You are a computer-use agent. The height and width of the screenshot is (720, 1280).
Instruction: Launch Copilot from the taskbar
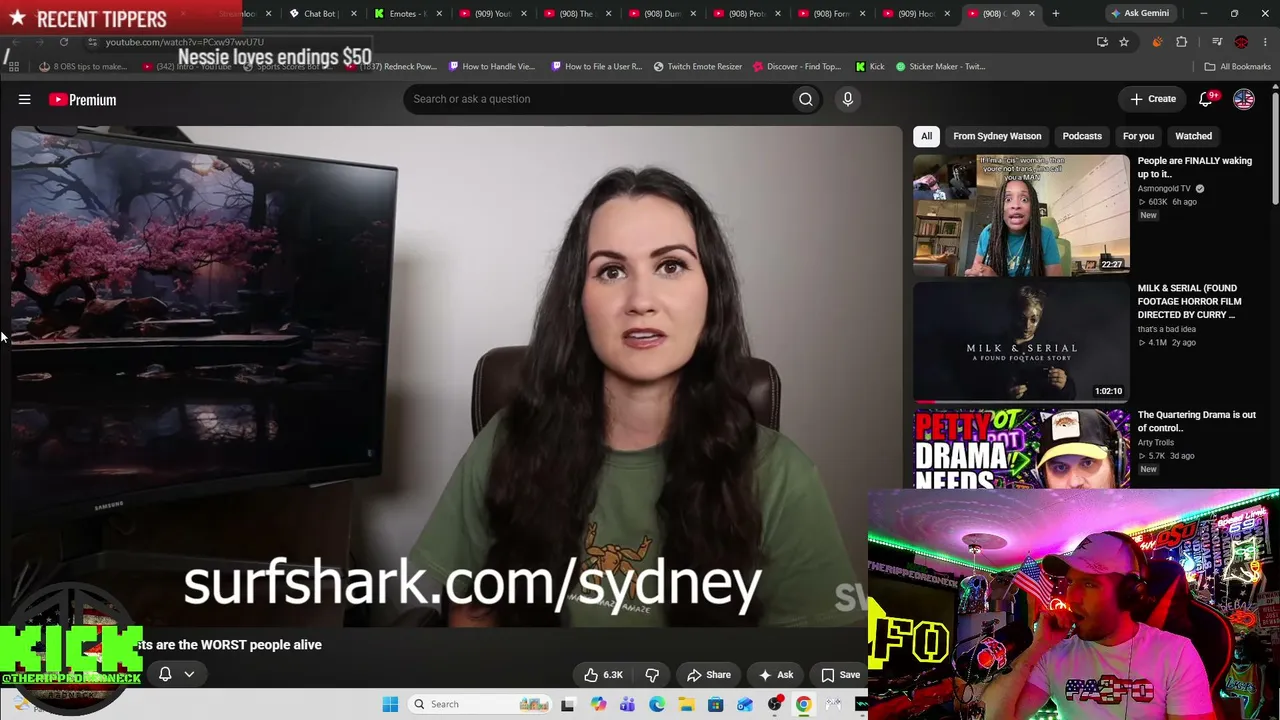598,705
